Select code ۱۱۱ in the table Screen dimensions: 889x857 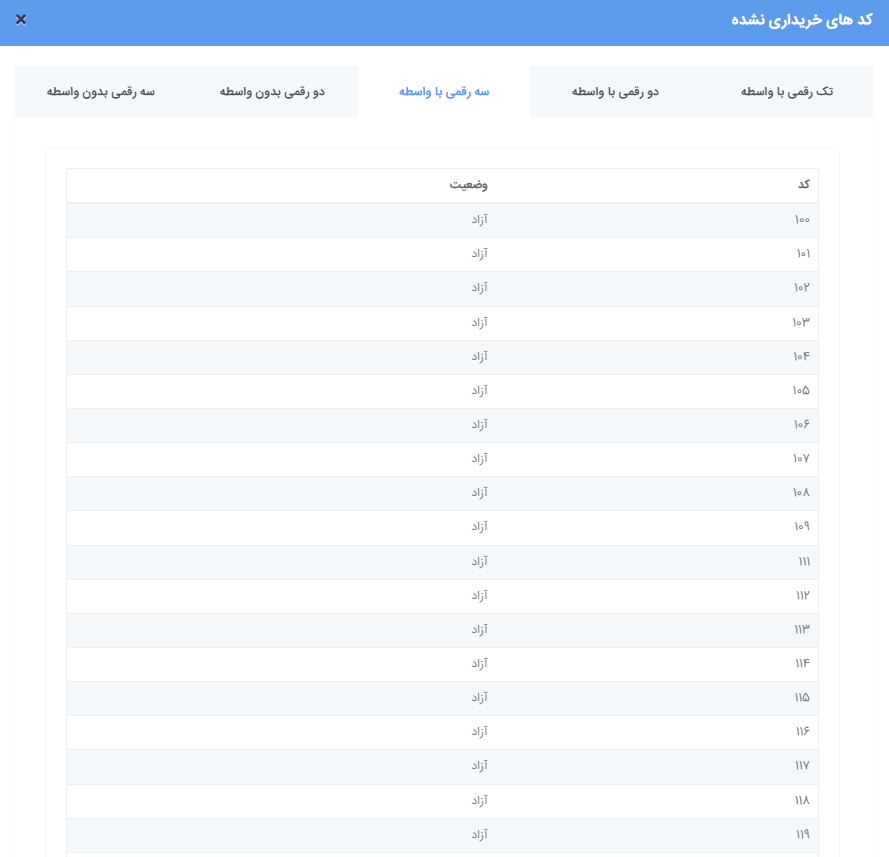(x=804, y=562)
